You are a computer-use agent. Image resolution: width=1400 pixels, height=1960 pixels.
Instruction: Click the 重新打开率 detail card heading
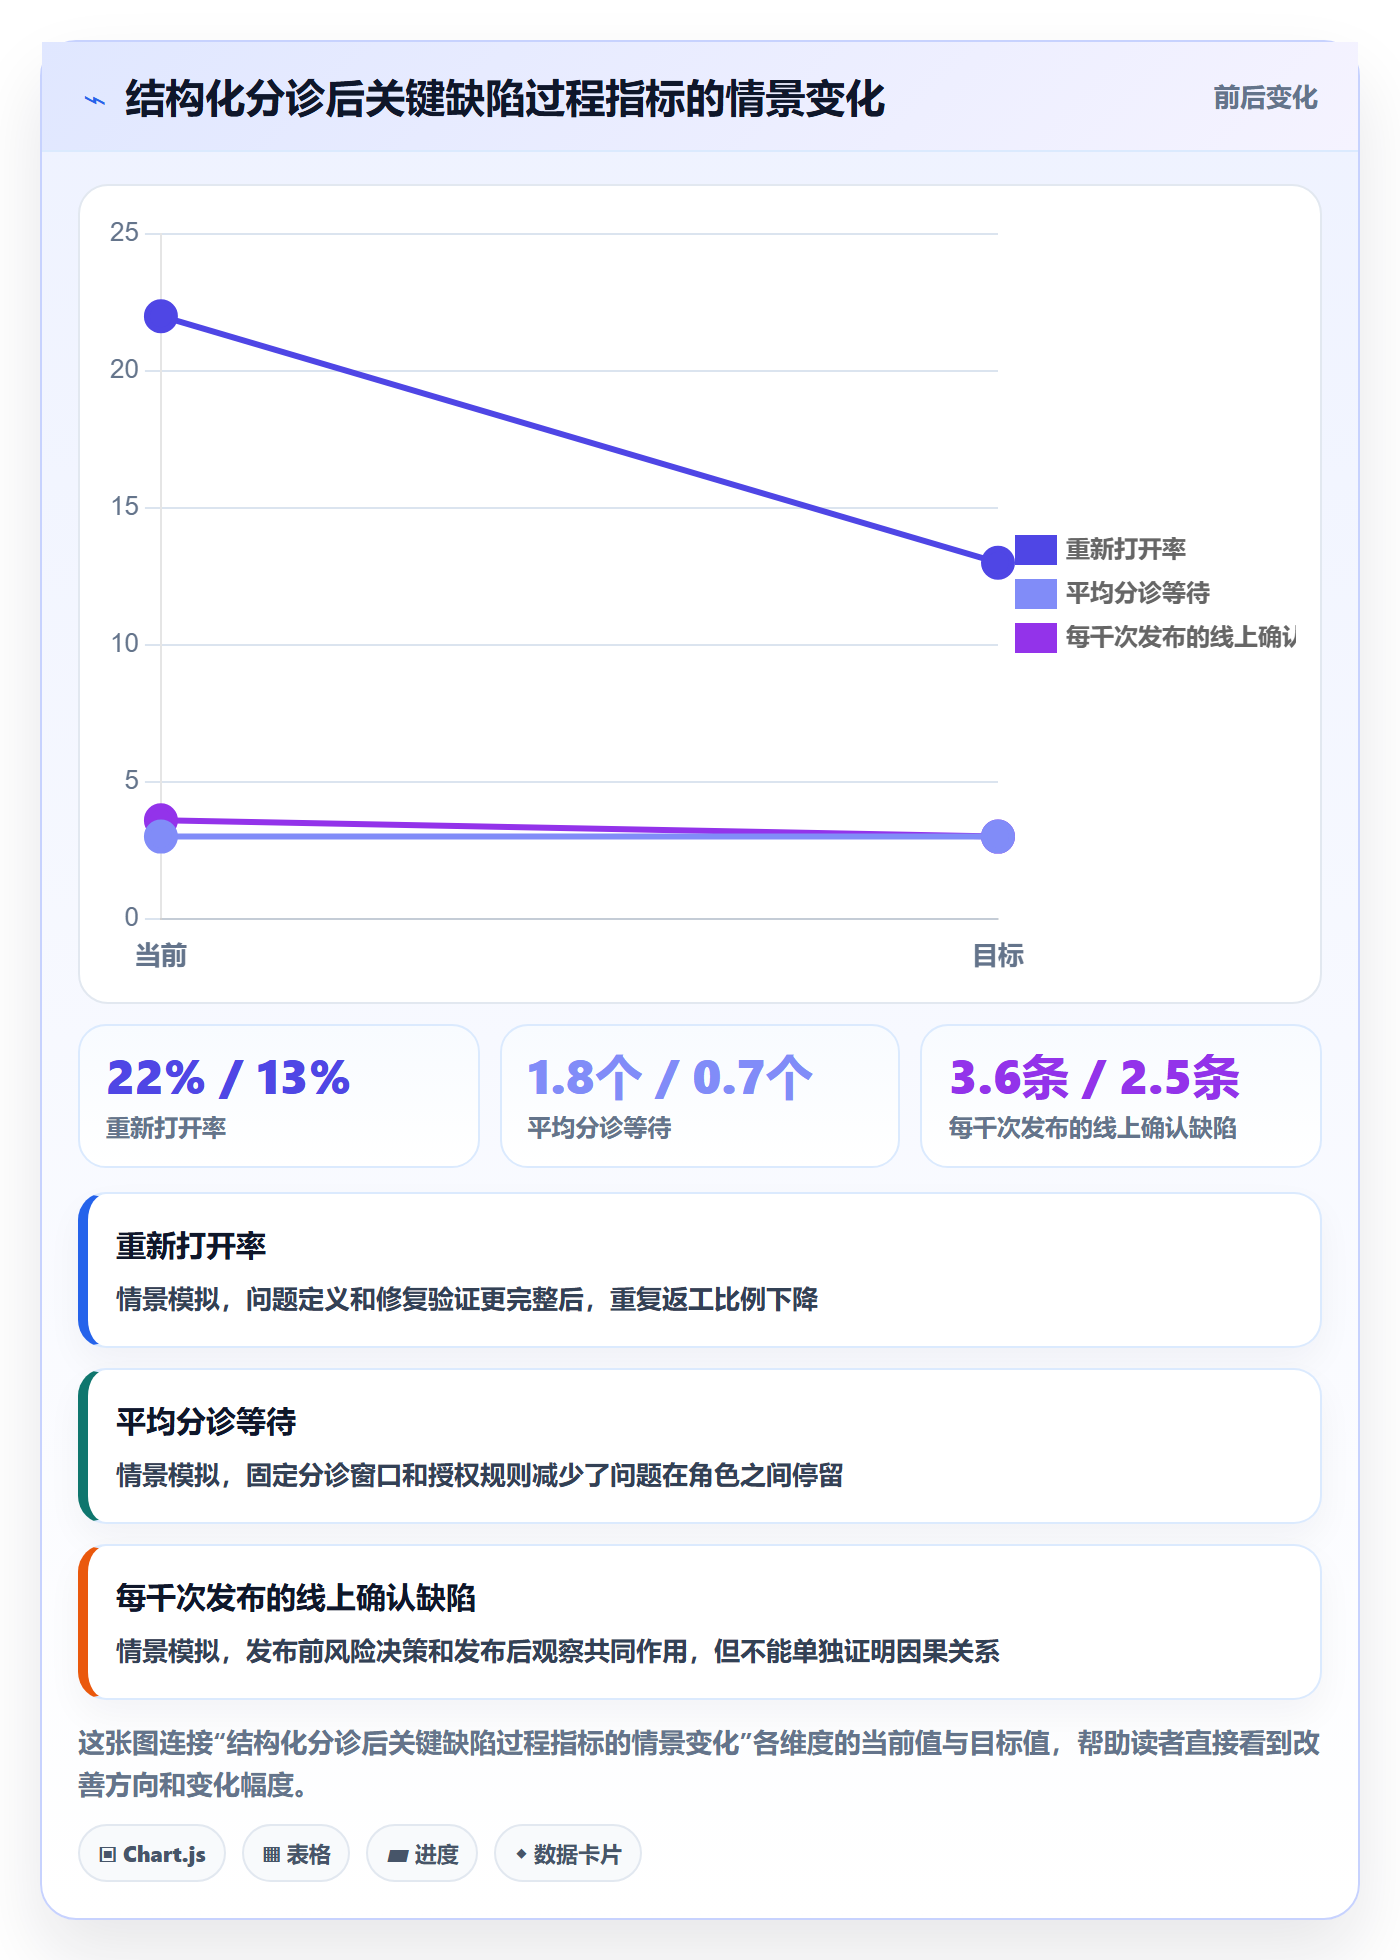coord(191,1246)
